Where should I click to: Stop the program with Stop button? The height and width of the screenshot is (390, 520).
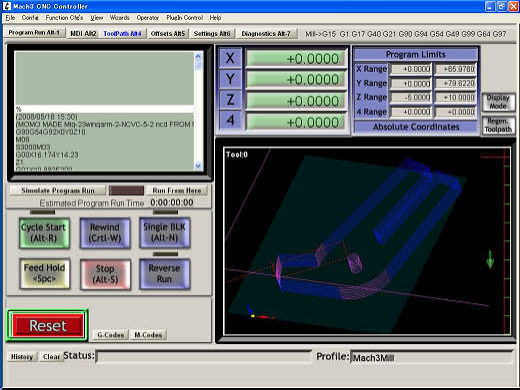105,274
